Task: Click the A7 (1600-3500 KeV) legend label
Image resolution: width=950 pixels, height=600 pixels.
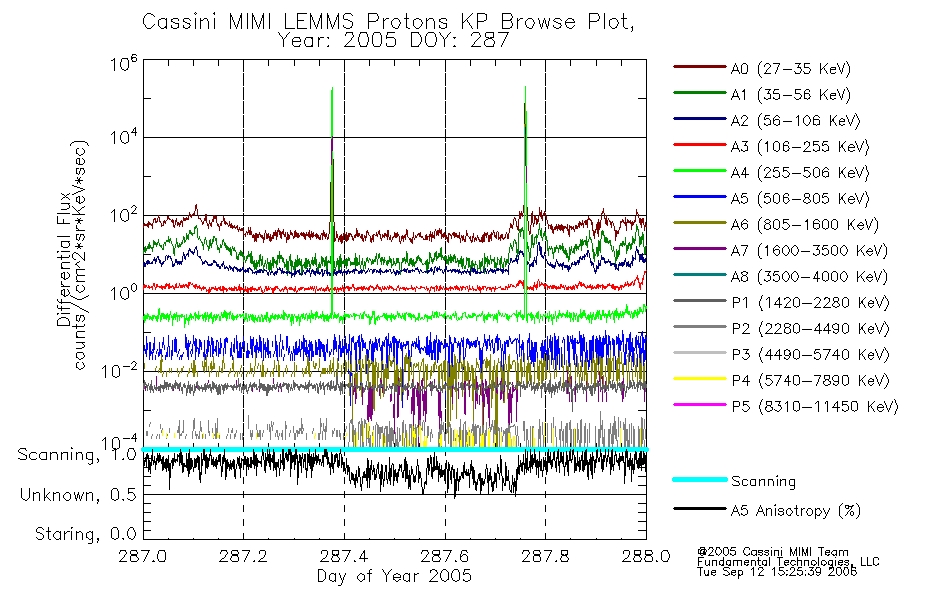Action: tap(809, 251)
